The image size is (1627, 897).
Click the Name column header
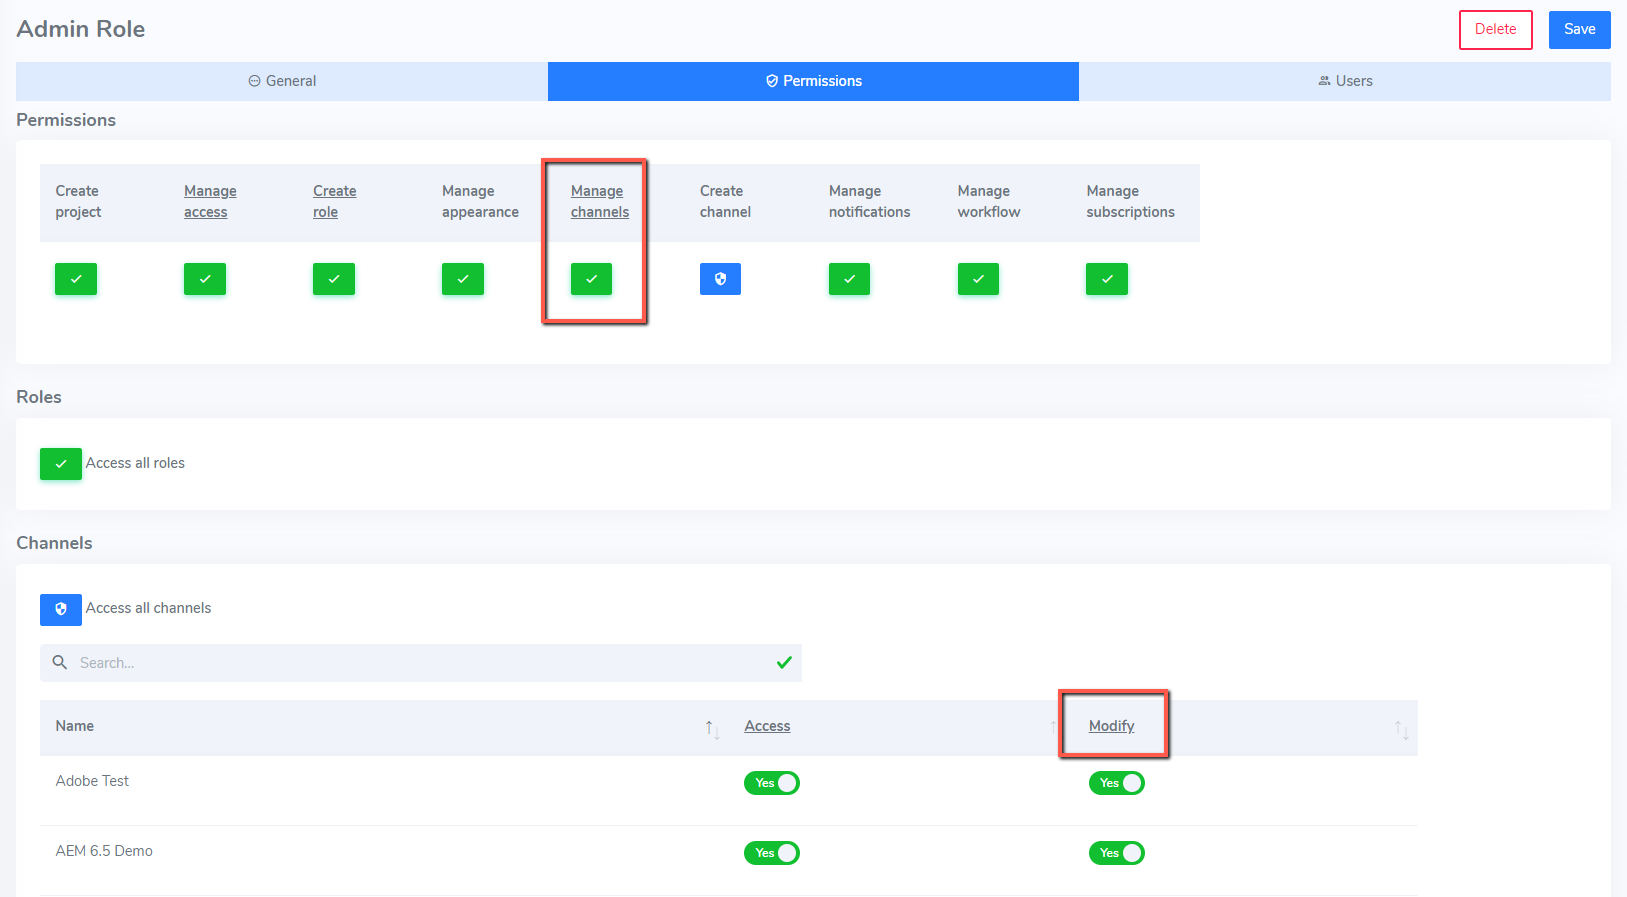pyautogui.click(x=75, y=726)
